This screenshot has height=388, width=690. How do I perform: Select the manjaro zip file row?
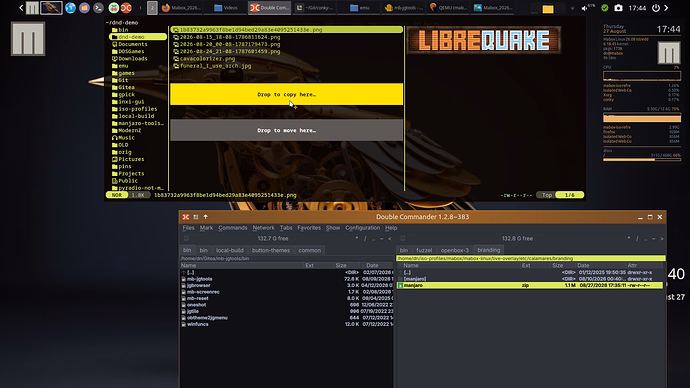530,286
